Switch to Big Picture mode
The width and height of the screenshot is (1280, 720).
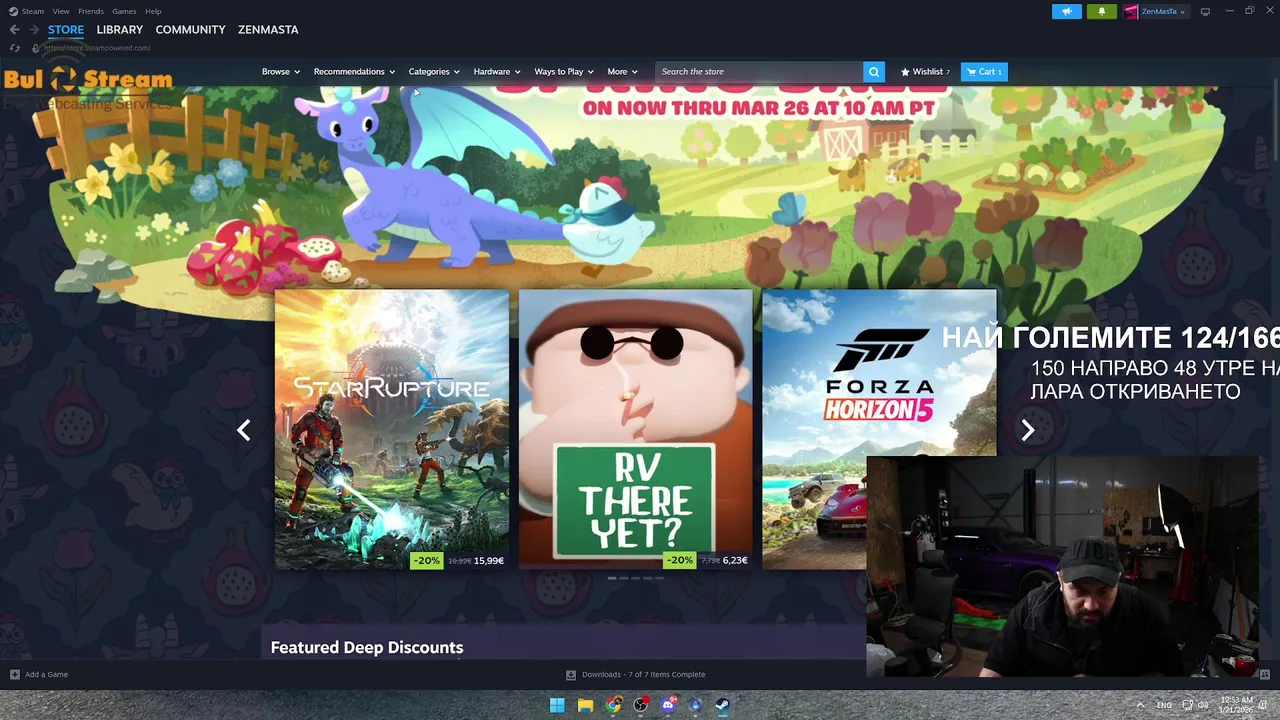[x=1205, y=11]
